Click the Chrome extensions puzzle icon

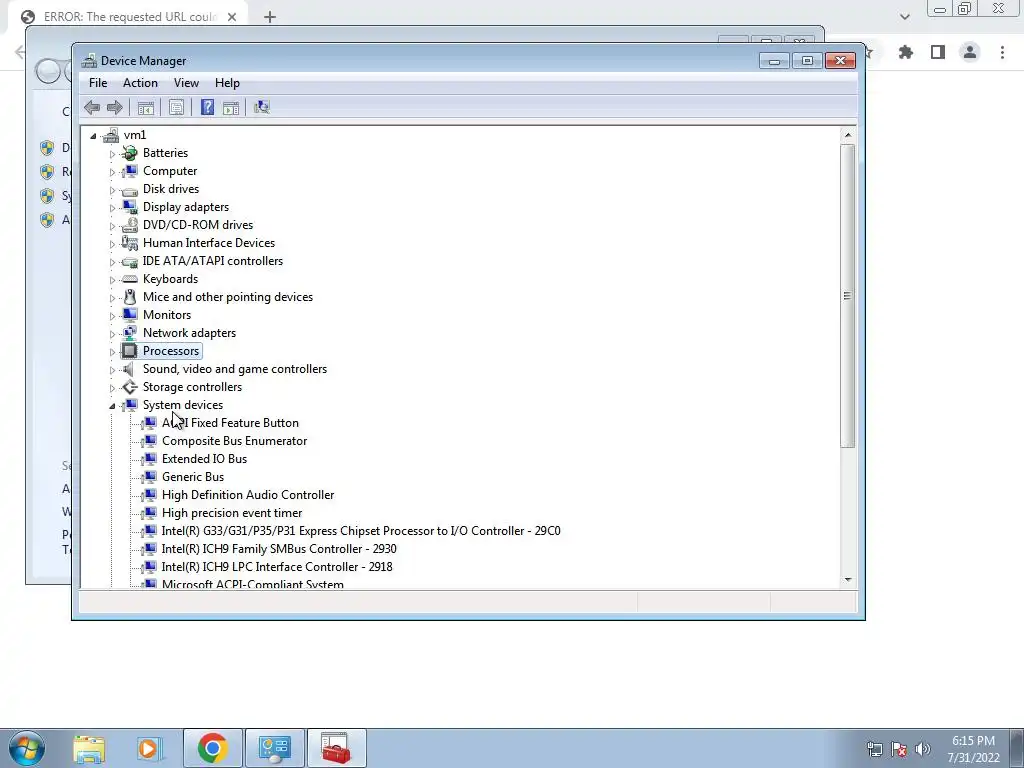(x=906, y=52)
